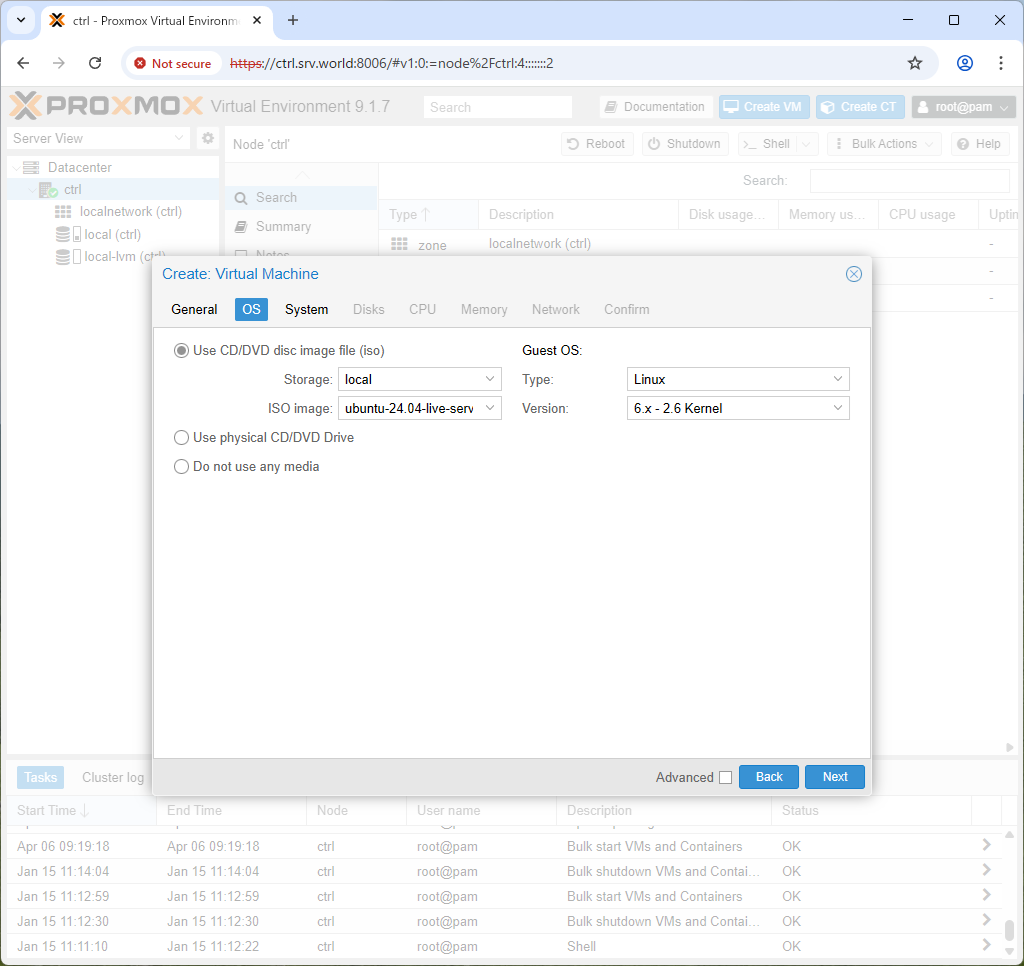Select the localnetwork (ctrl) zone icon
The image size is (1024, 966).
point(63,212)
